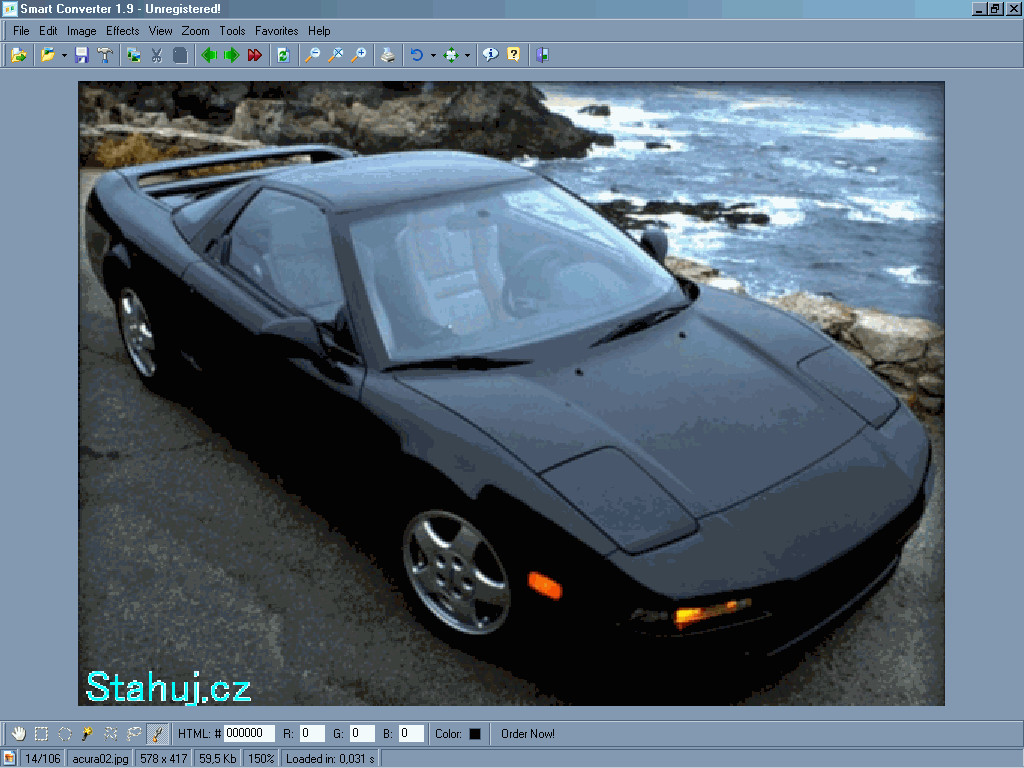
Task: Open the Zoom menu
Action: [195, 31]
